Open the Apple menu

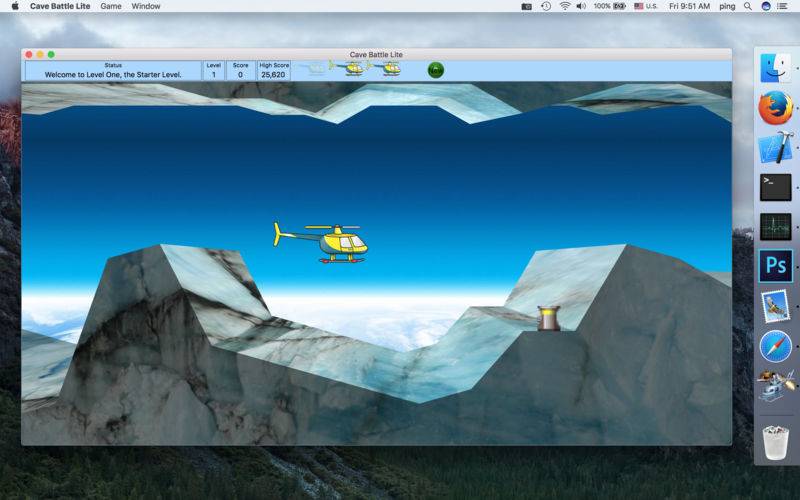pos(15,6)
